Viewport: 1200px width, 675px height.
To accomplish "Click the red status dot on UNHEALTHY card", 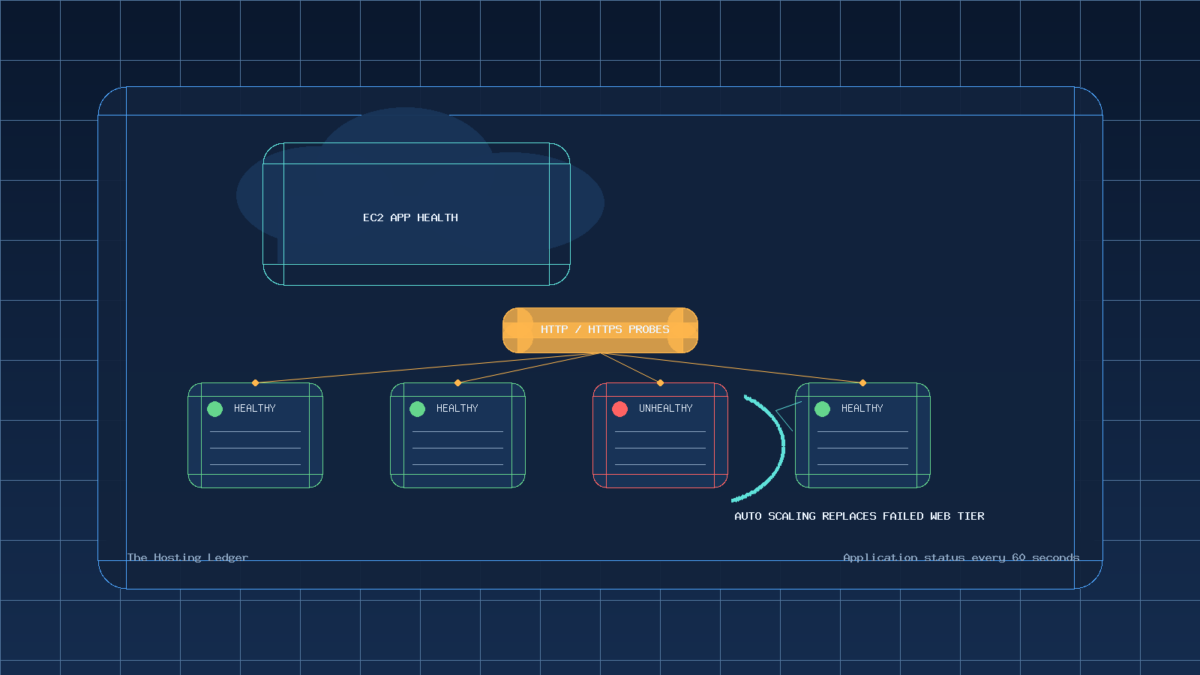I will [x=620, y=409].
